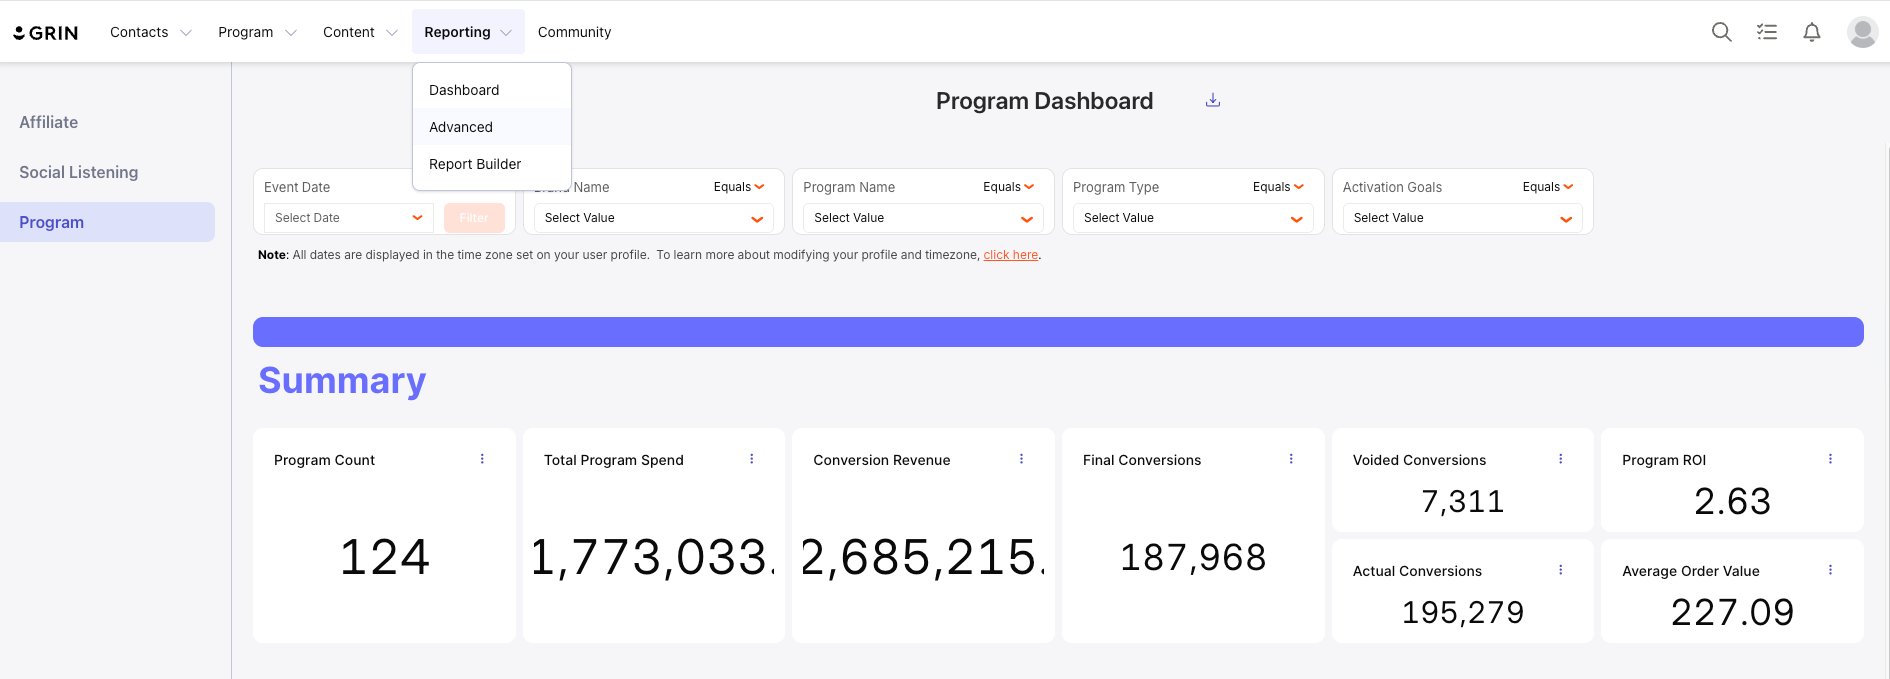Screen dimensions: 1890x679
Task: Open the search icon in top bar
Action: click(x=1721, y=32)
